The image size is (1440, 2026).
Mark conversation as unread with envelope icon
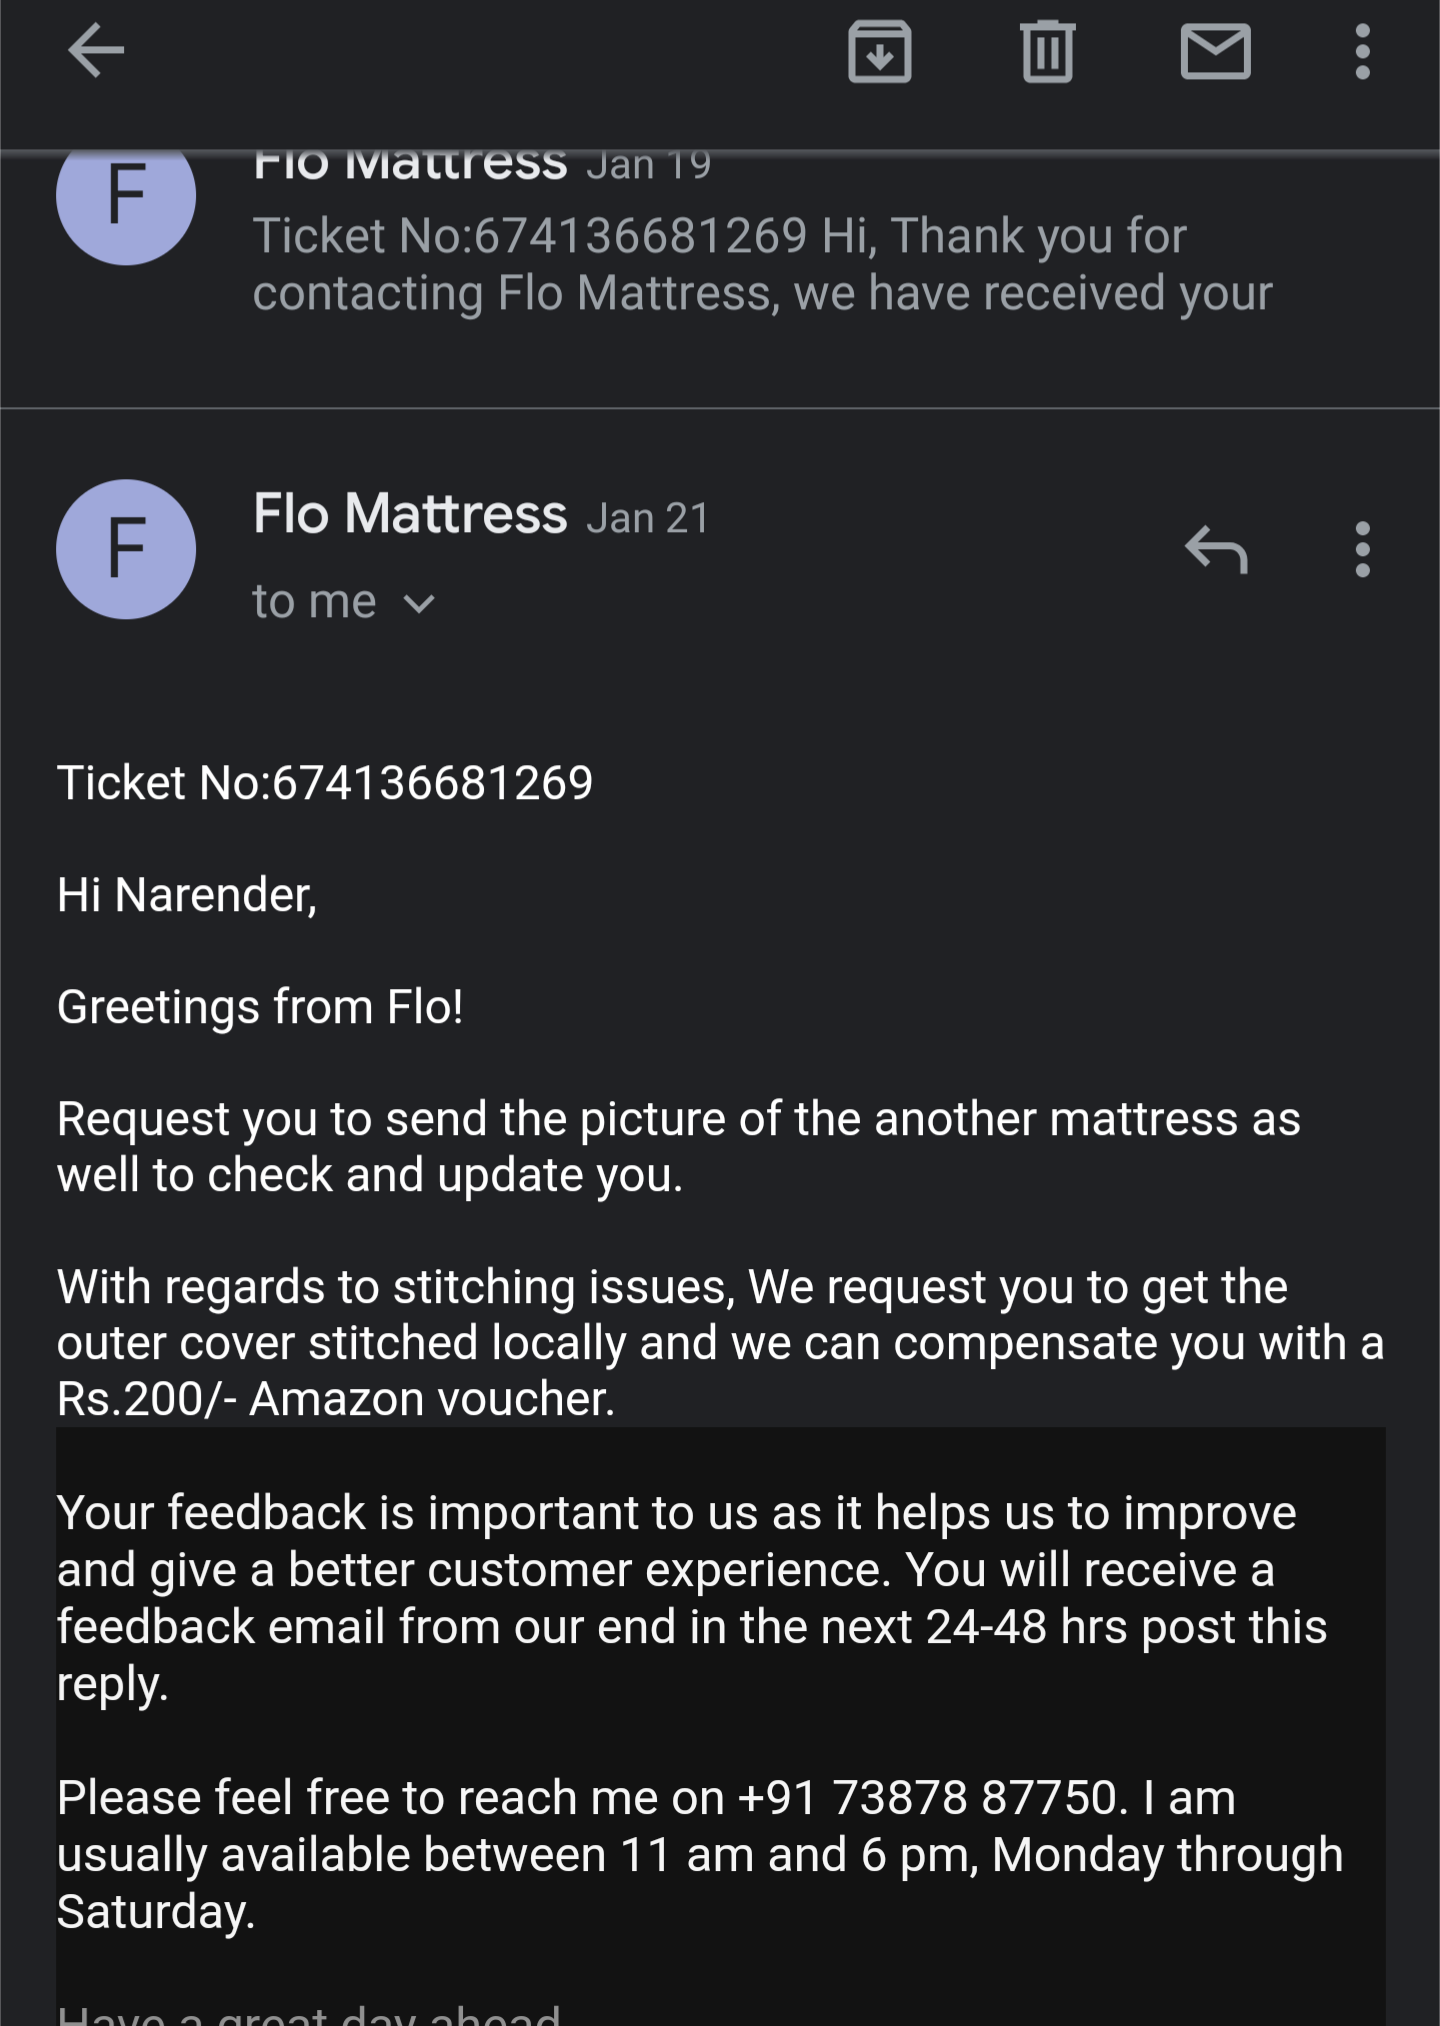click(1215, 51)
